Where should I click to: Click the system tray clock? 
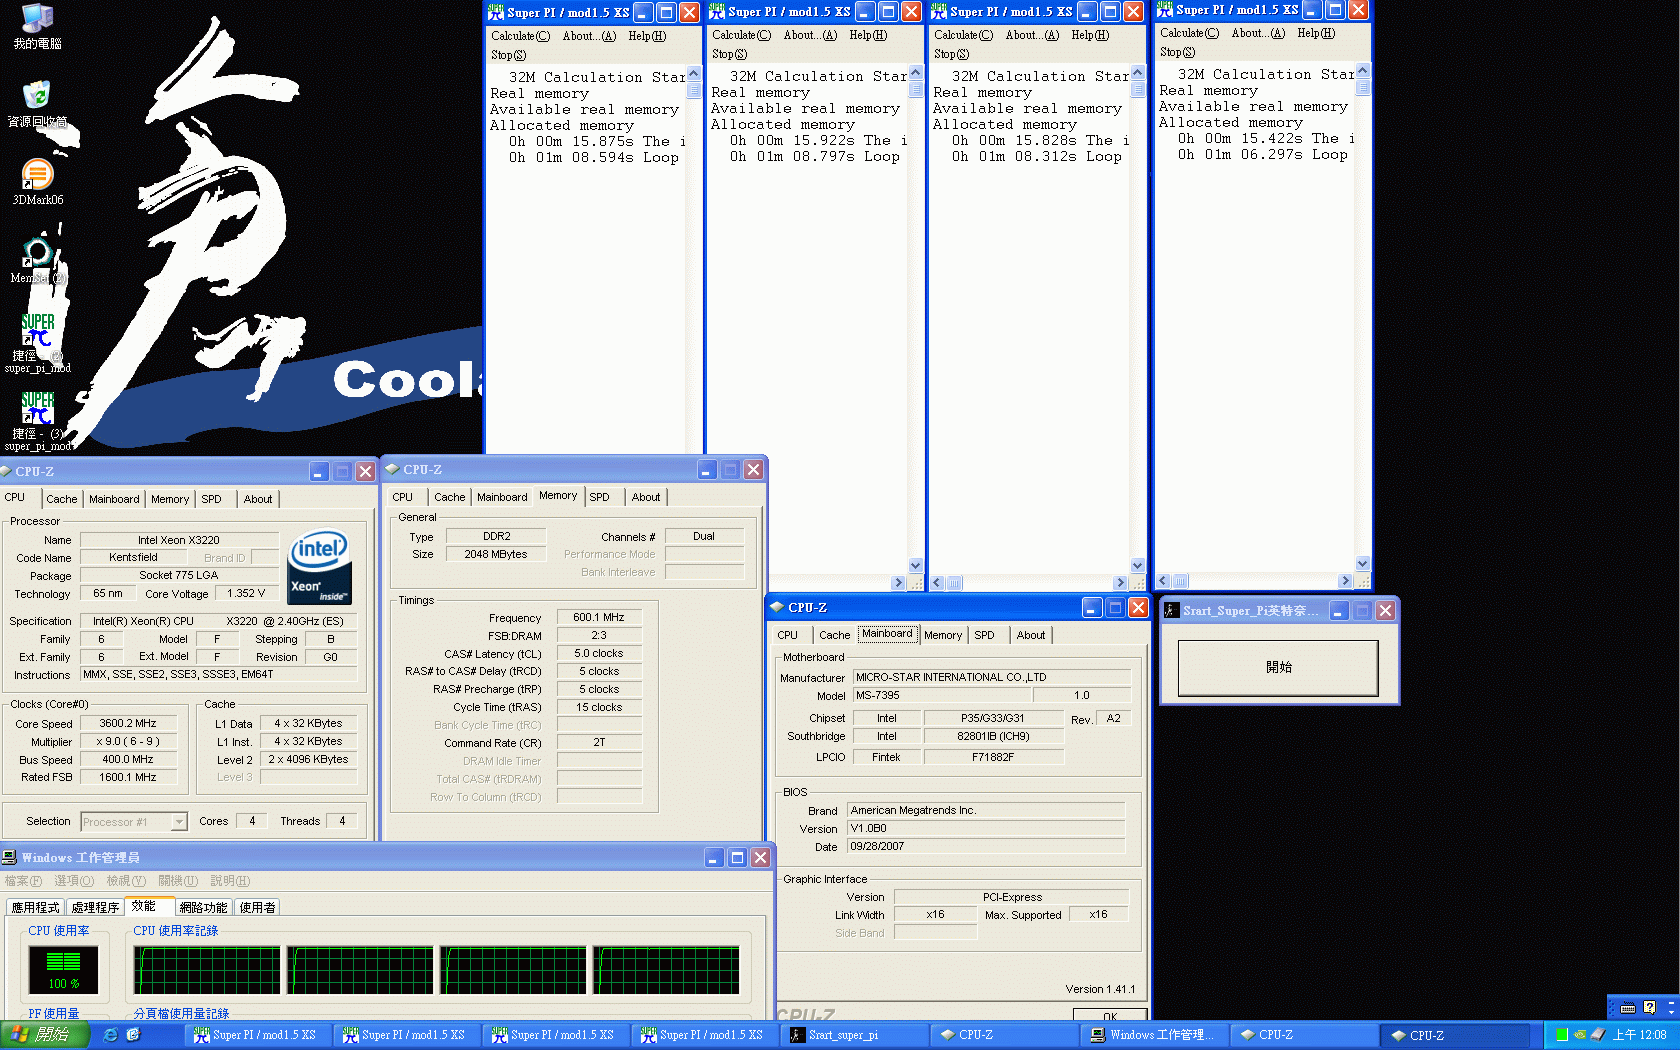coord(1639,1035)
